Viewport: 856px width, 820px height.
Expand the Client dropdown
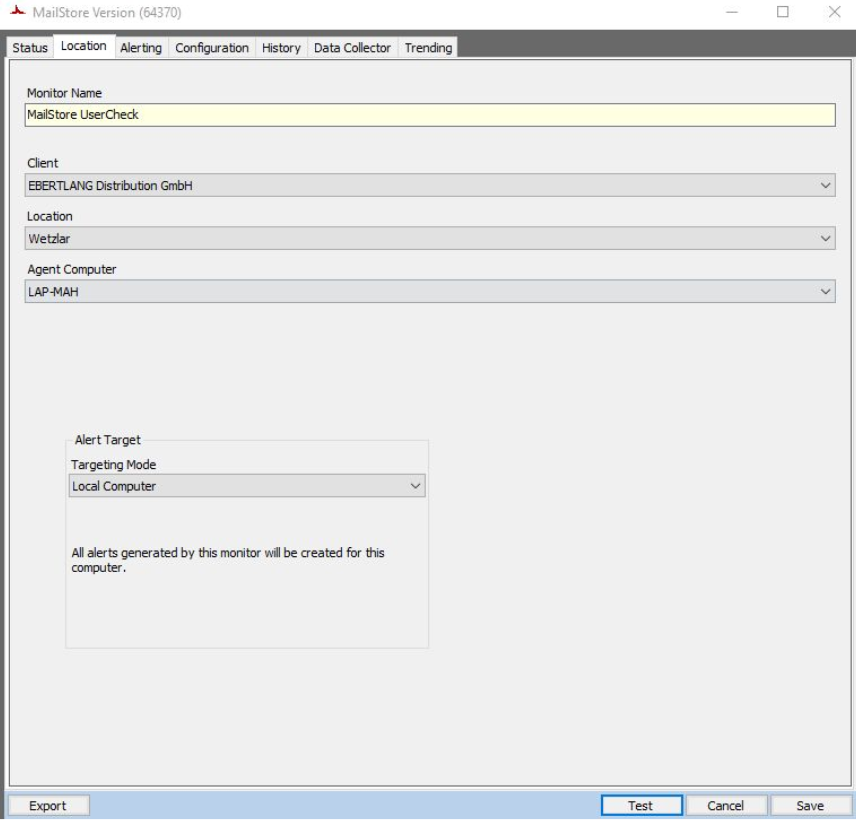click(430, 185)
